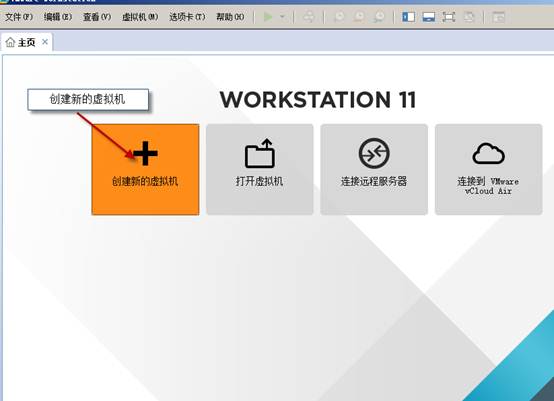
Task: Click the full screen mode icon
Action: 449,17
